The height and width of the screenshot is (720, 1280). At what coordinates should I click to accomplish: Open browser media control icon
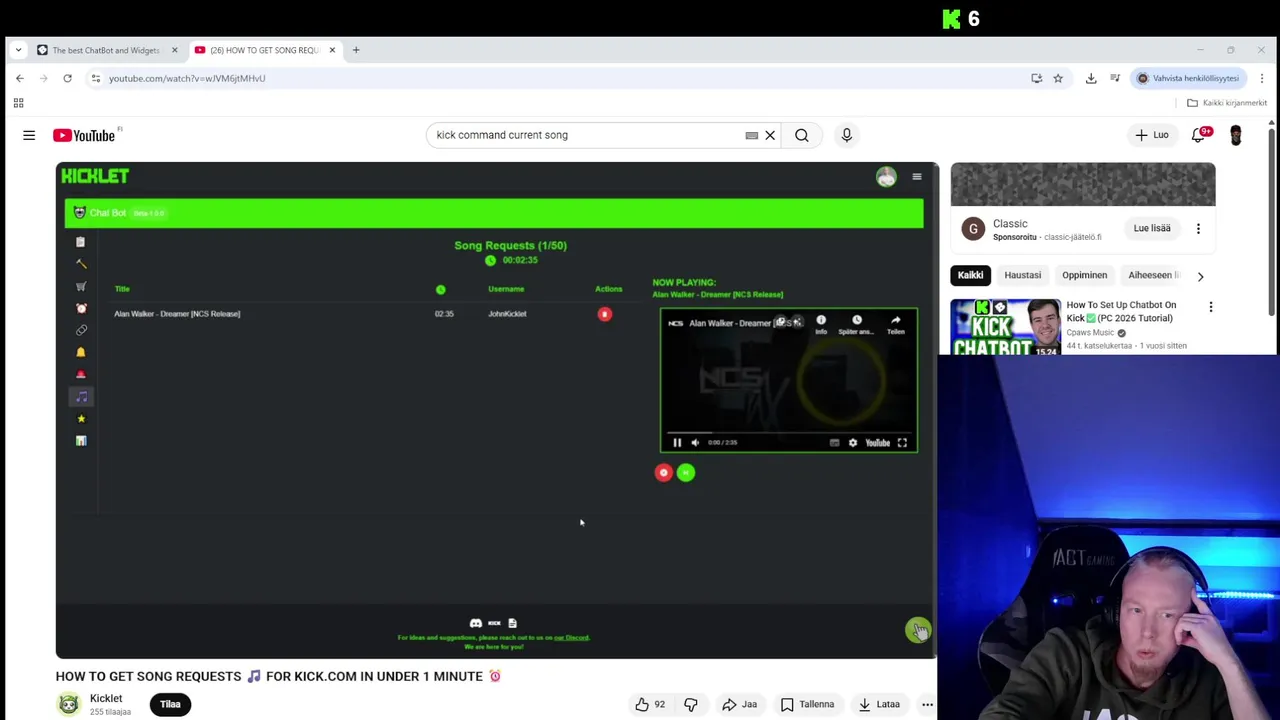click(1115, 78)
